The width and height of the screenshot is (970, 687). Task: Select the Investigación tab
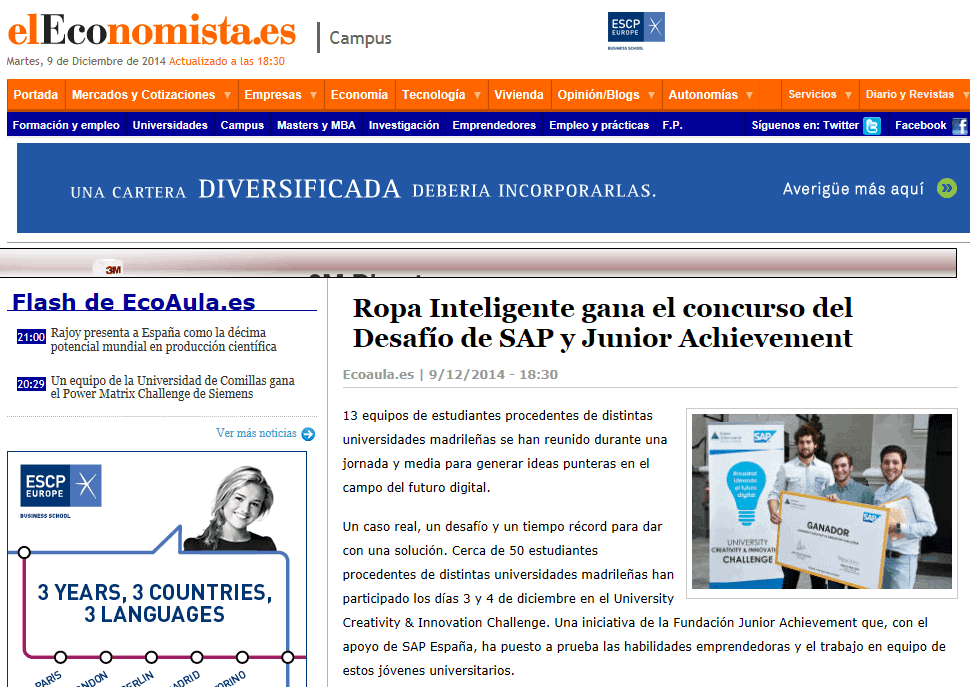coord(404,125)
